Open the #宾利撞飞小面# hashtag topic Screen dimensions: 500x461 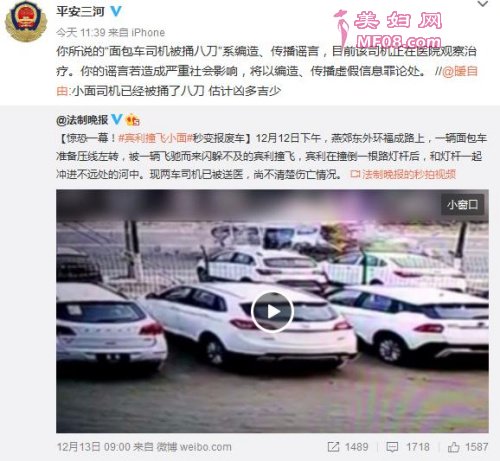(x=155, y=138)
